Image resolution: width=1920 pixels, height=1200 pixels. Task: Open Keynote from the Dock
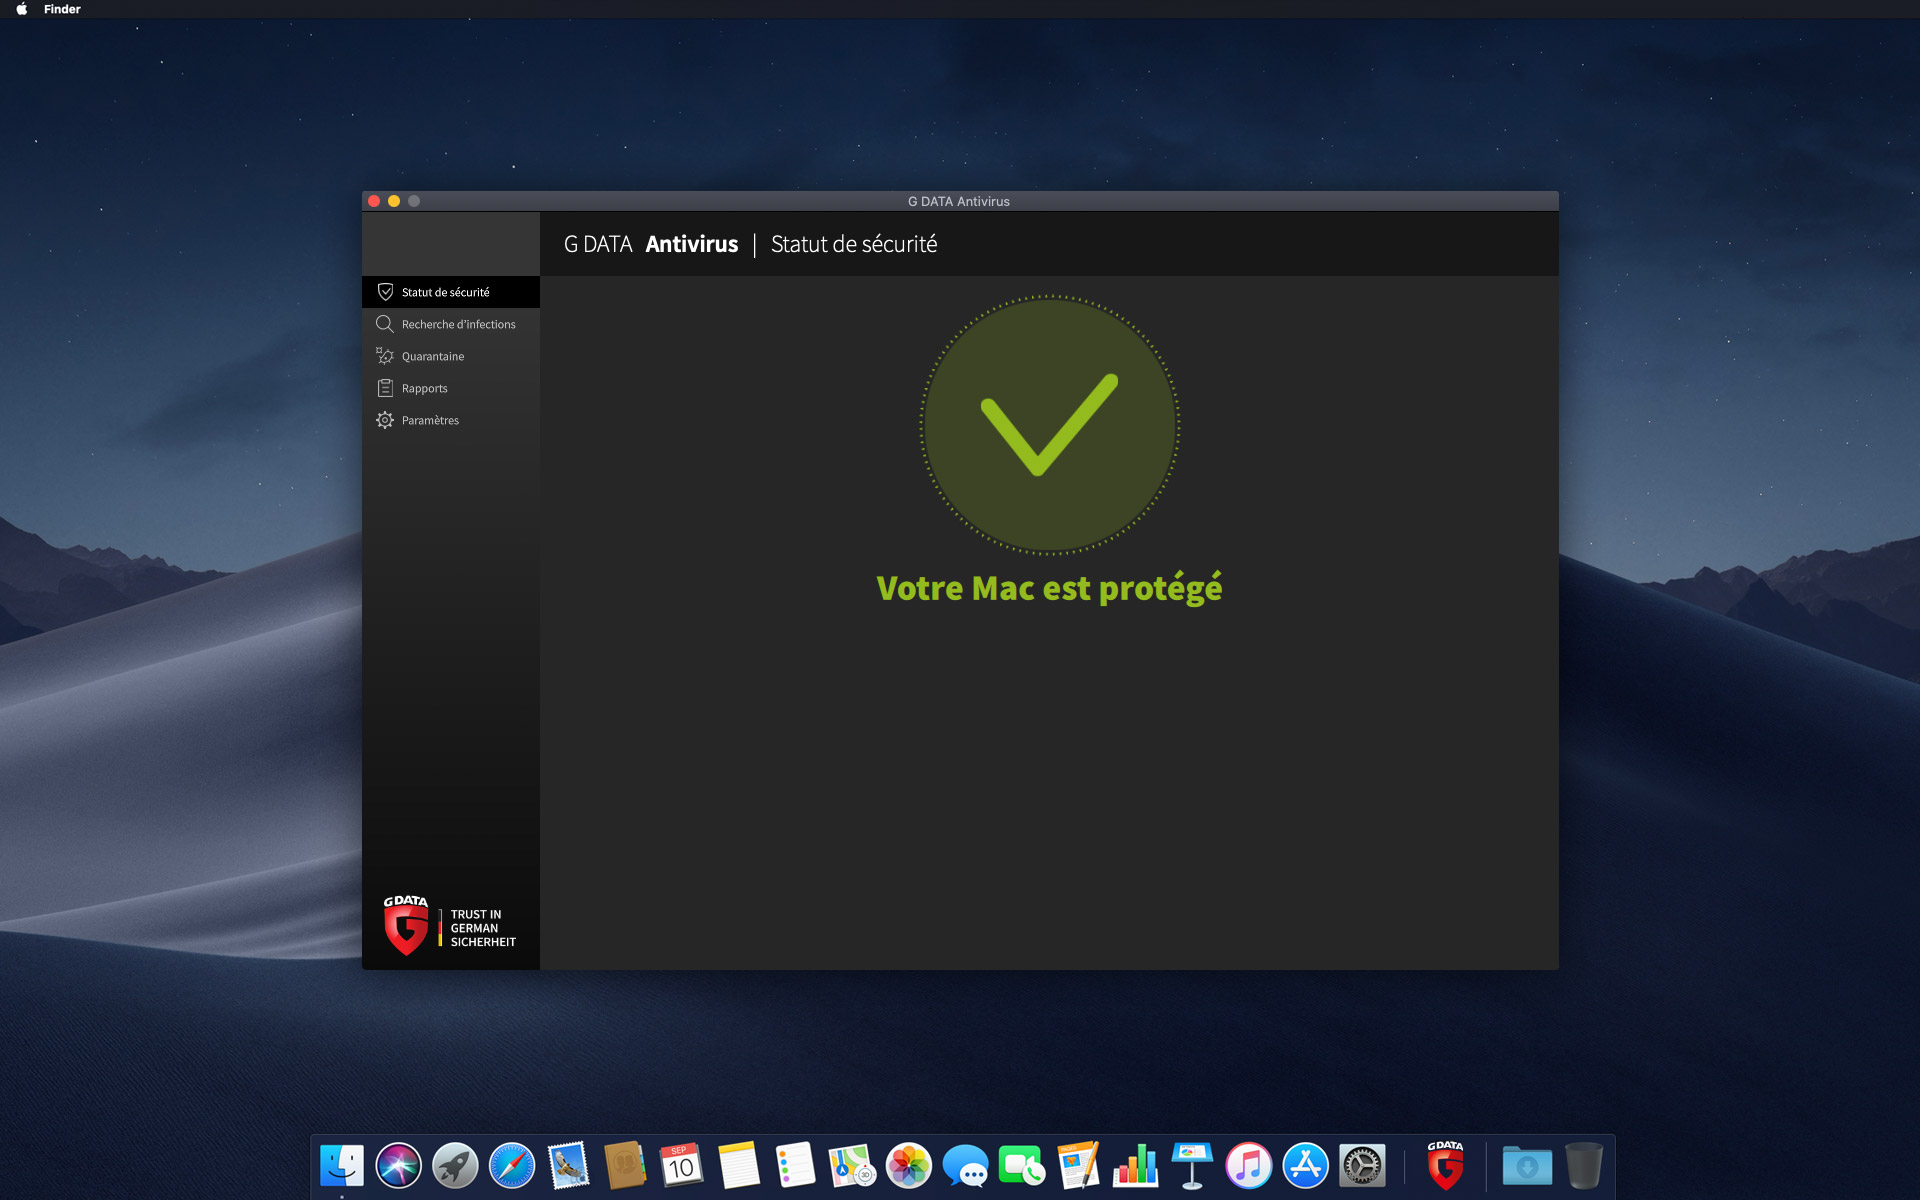coord(1192,1166)
